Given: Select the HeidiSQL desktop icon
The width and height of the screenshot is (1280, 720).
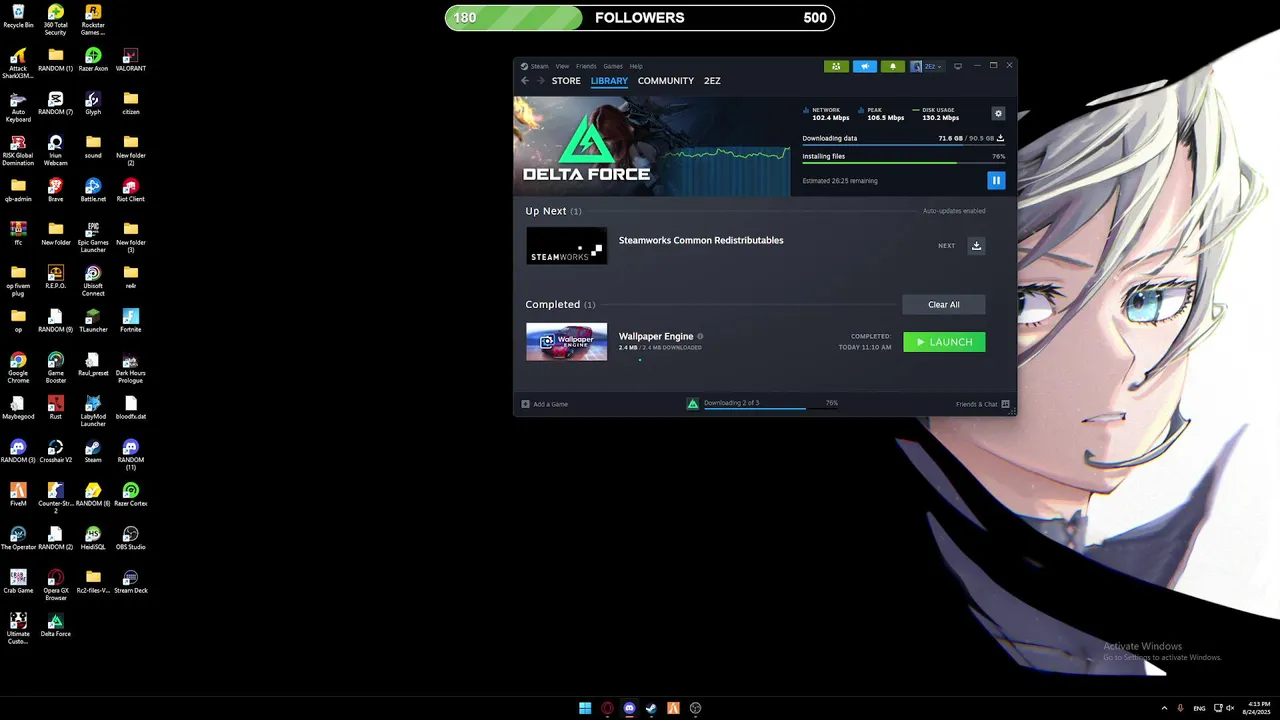Looking at the screenshot, I should (x=93, y=538).
